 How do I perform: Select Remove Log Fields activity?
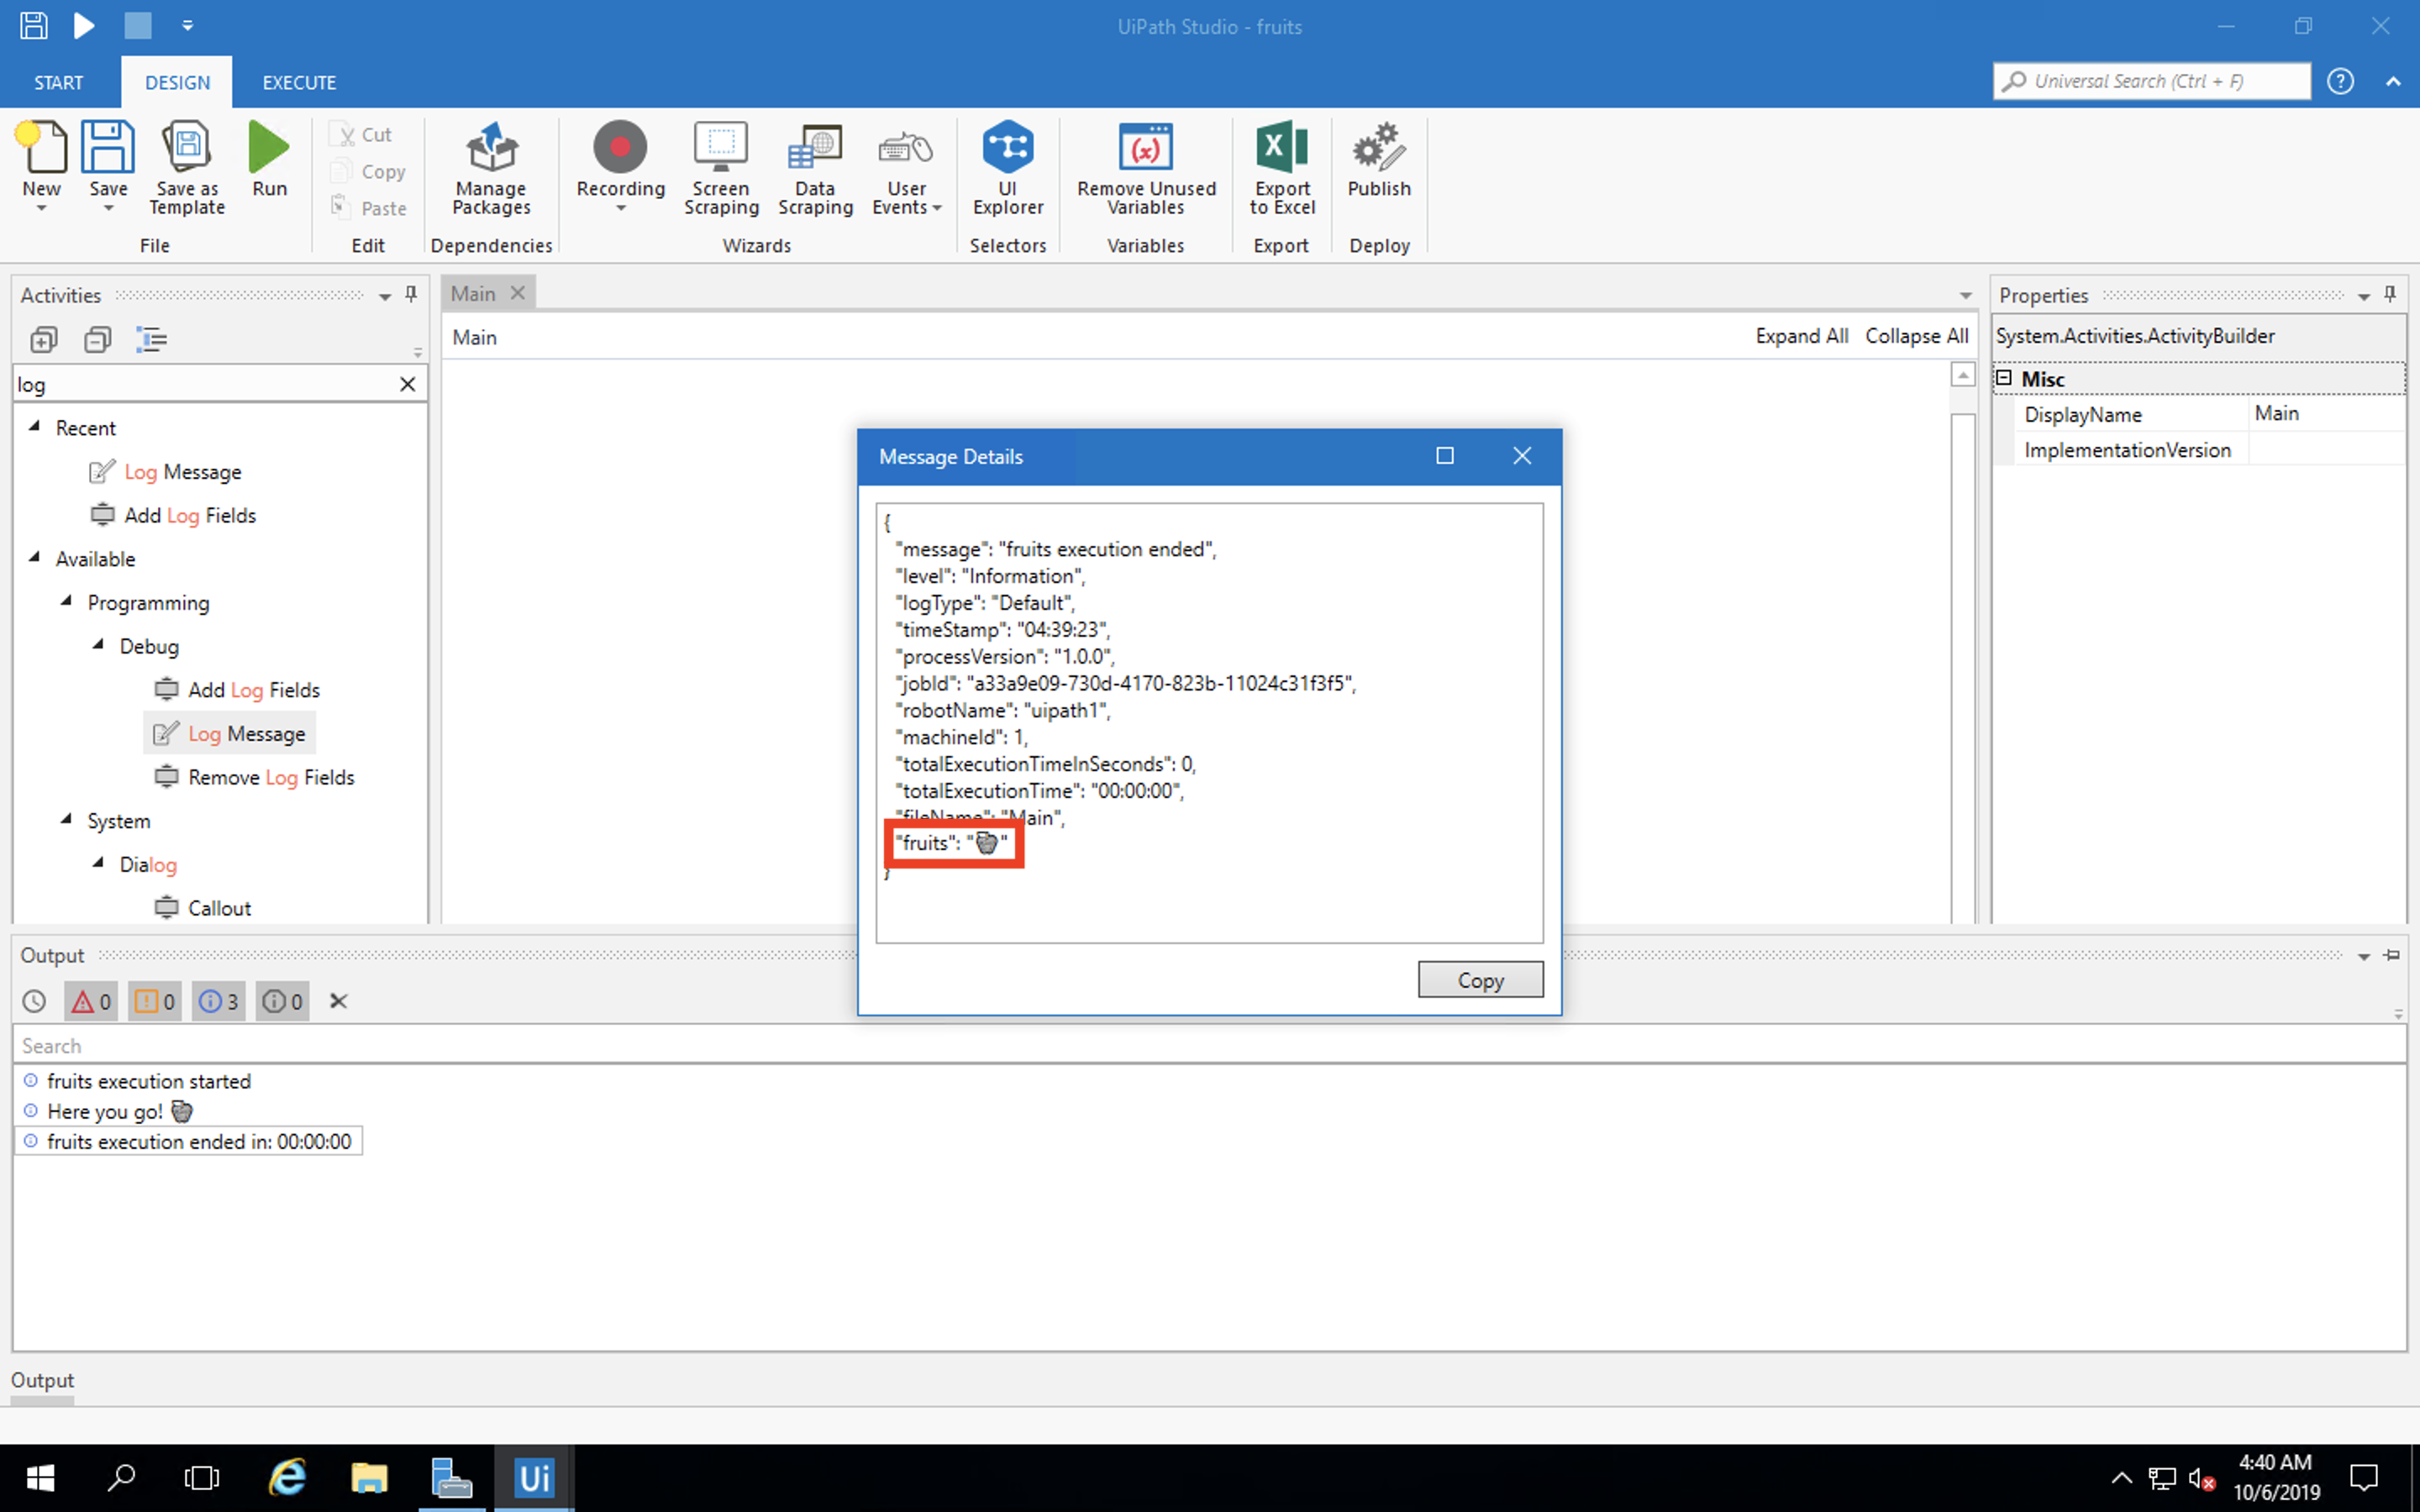click(x=255, y=777)
